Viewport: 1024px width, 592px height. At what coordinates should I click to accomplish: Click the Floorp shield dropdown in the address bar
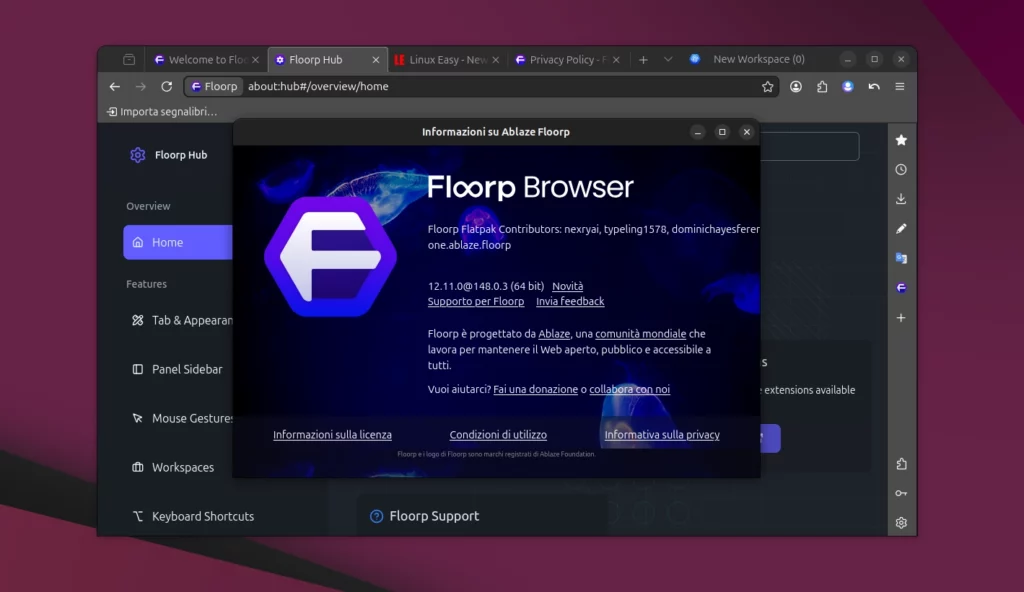point(213,86)
